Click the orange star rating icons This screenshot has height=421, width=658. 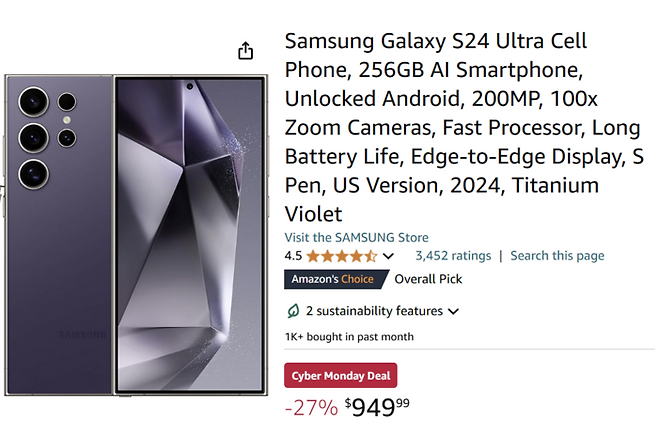click(x=341, y=255)
